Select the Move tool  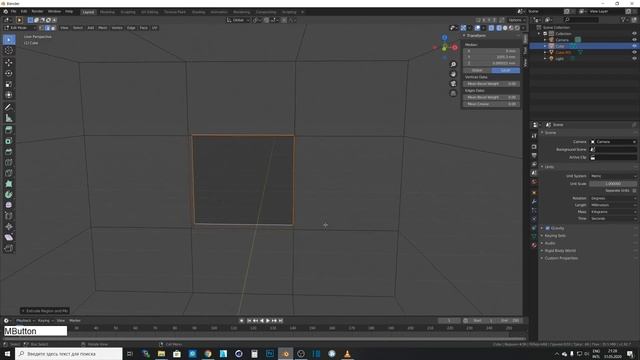pos(9,62)
